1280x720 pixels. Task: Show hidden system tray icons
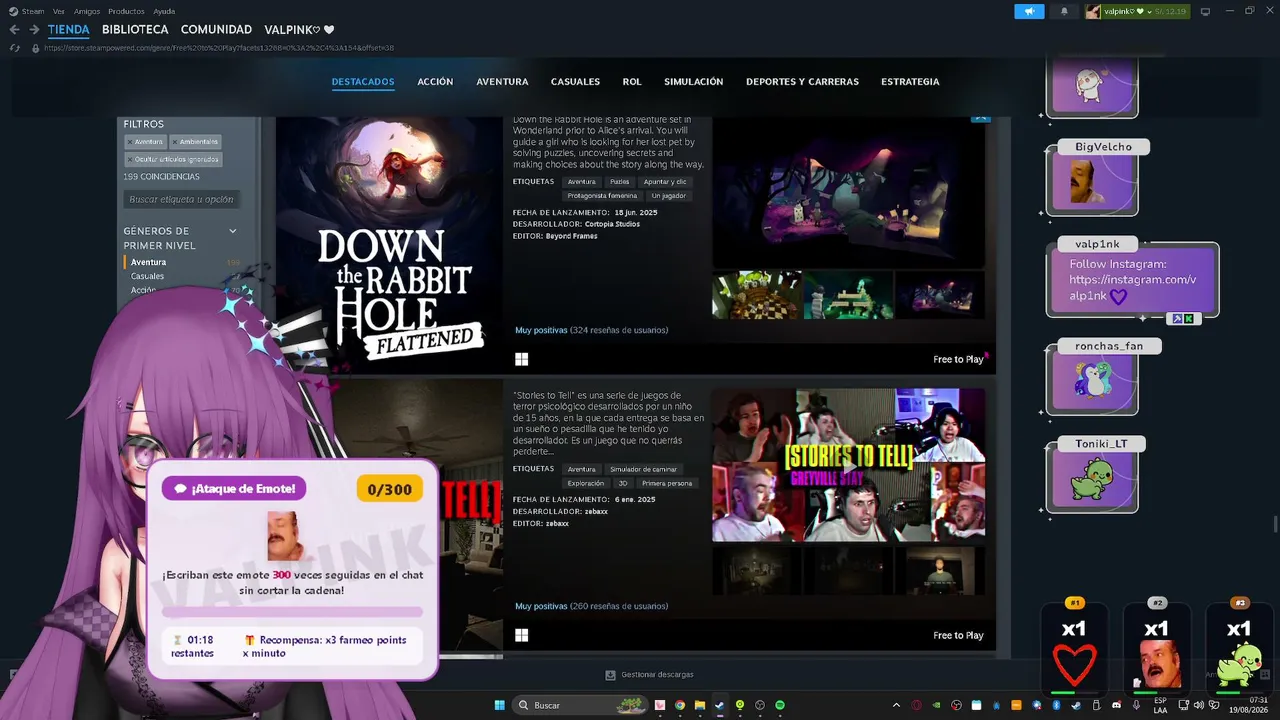(896, 705)
